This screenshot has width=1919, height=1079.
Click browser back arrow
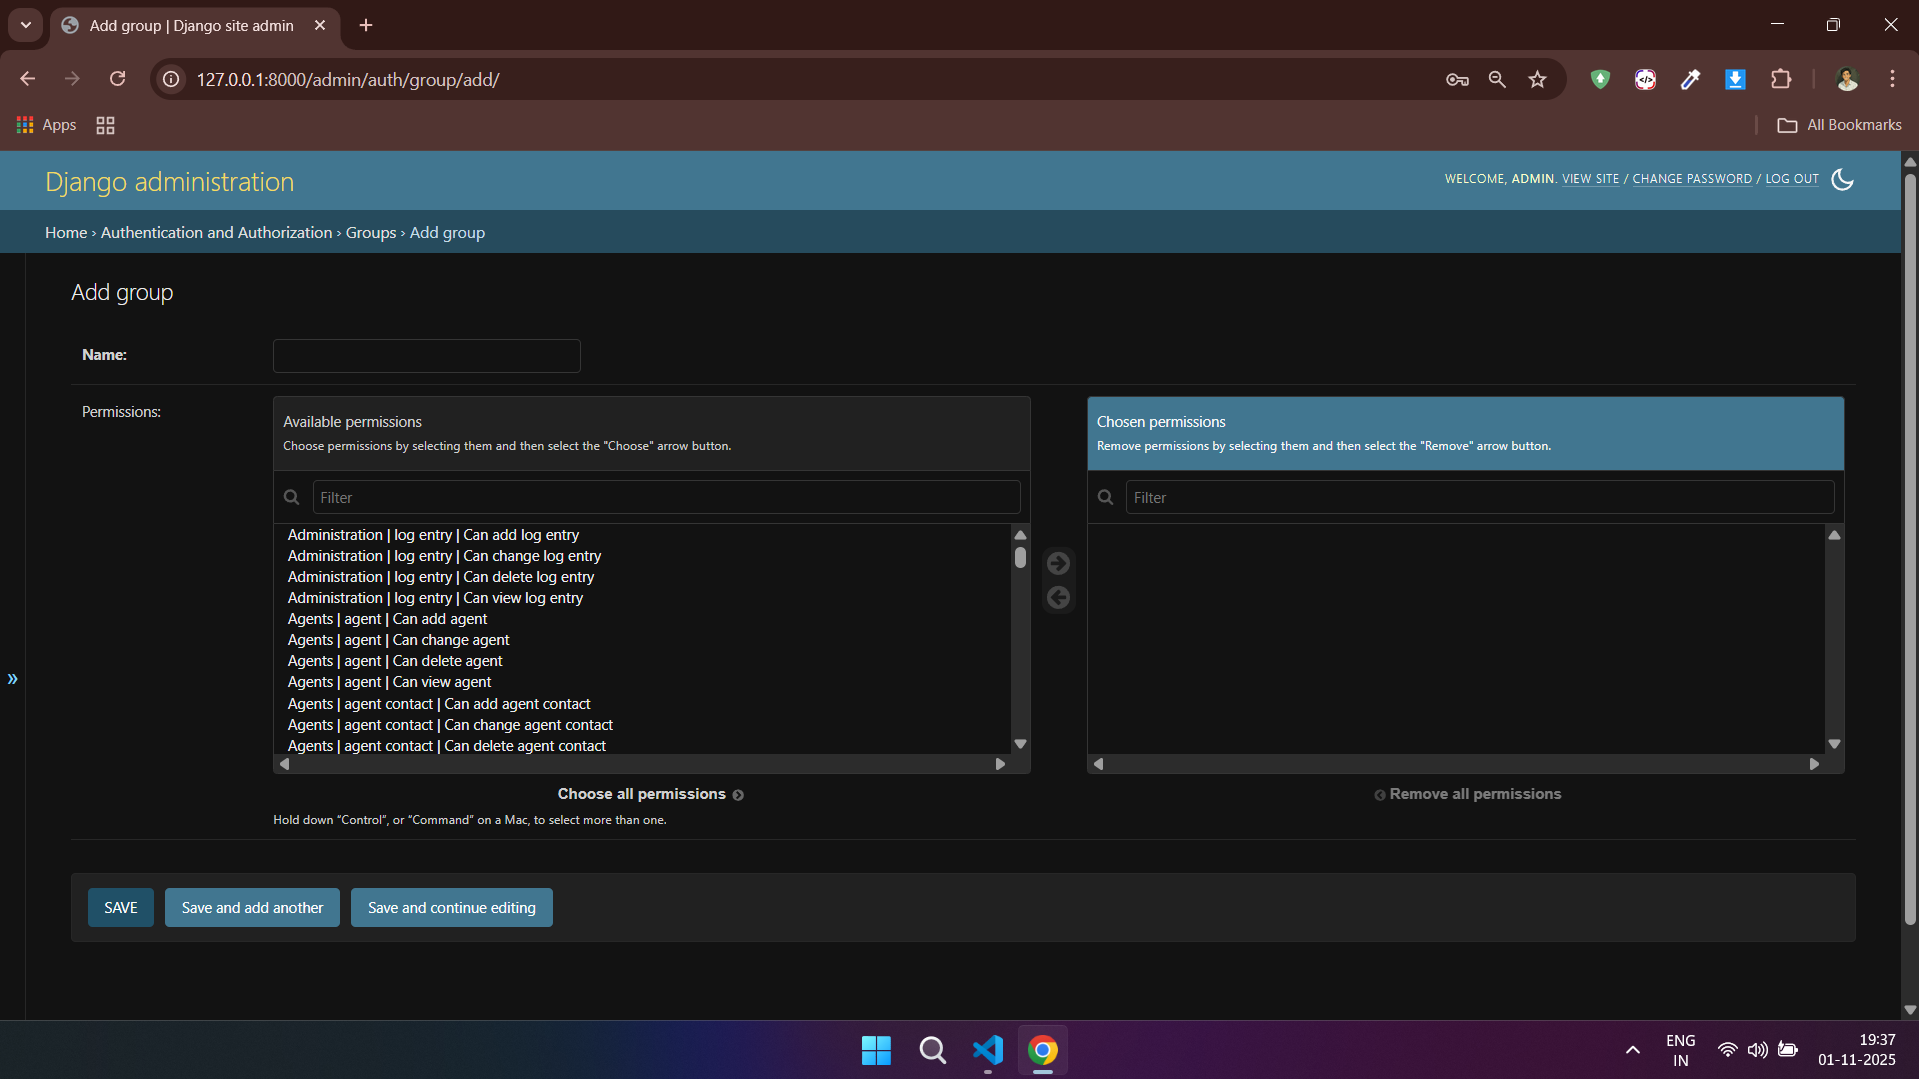click(x=28, y=79)
